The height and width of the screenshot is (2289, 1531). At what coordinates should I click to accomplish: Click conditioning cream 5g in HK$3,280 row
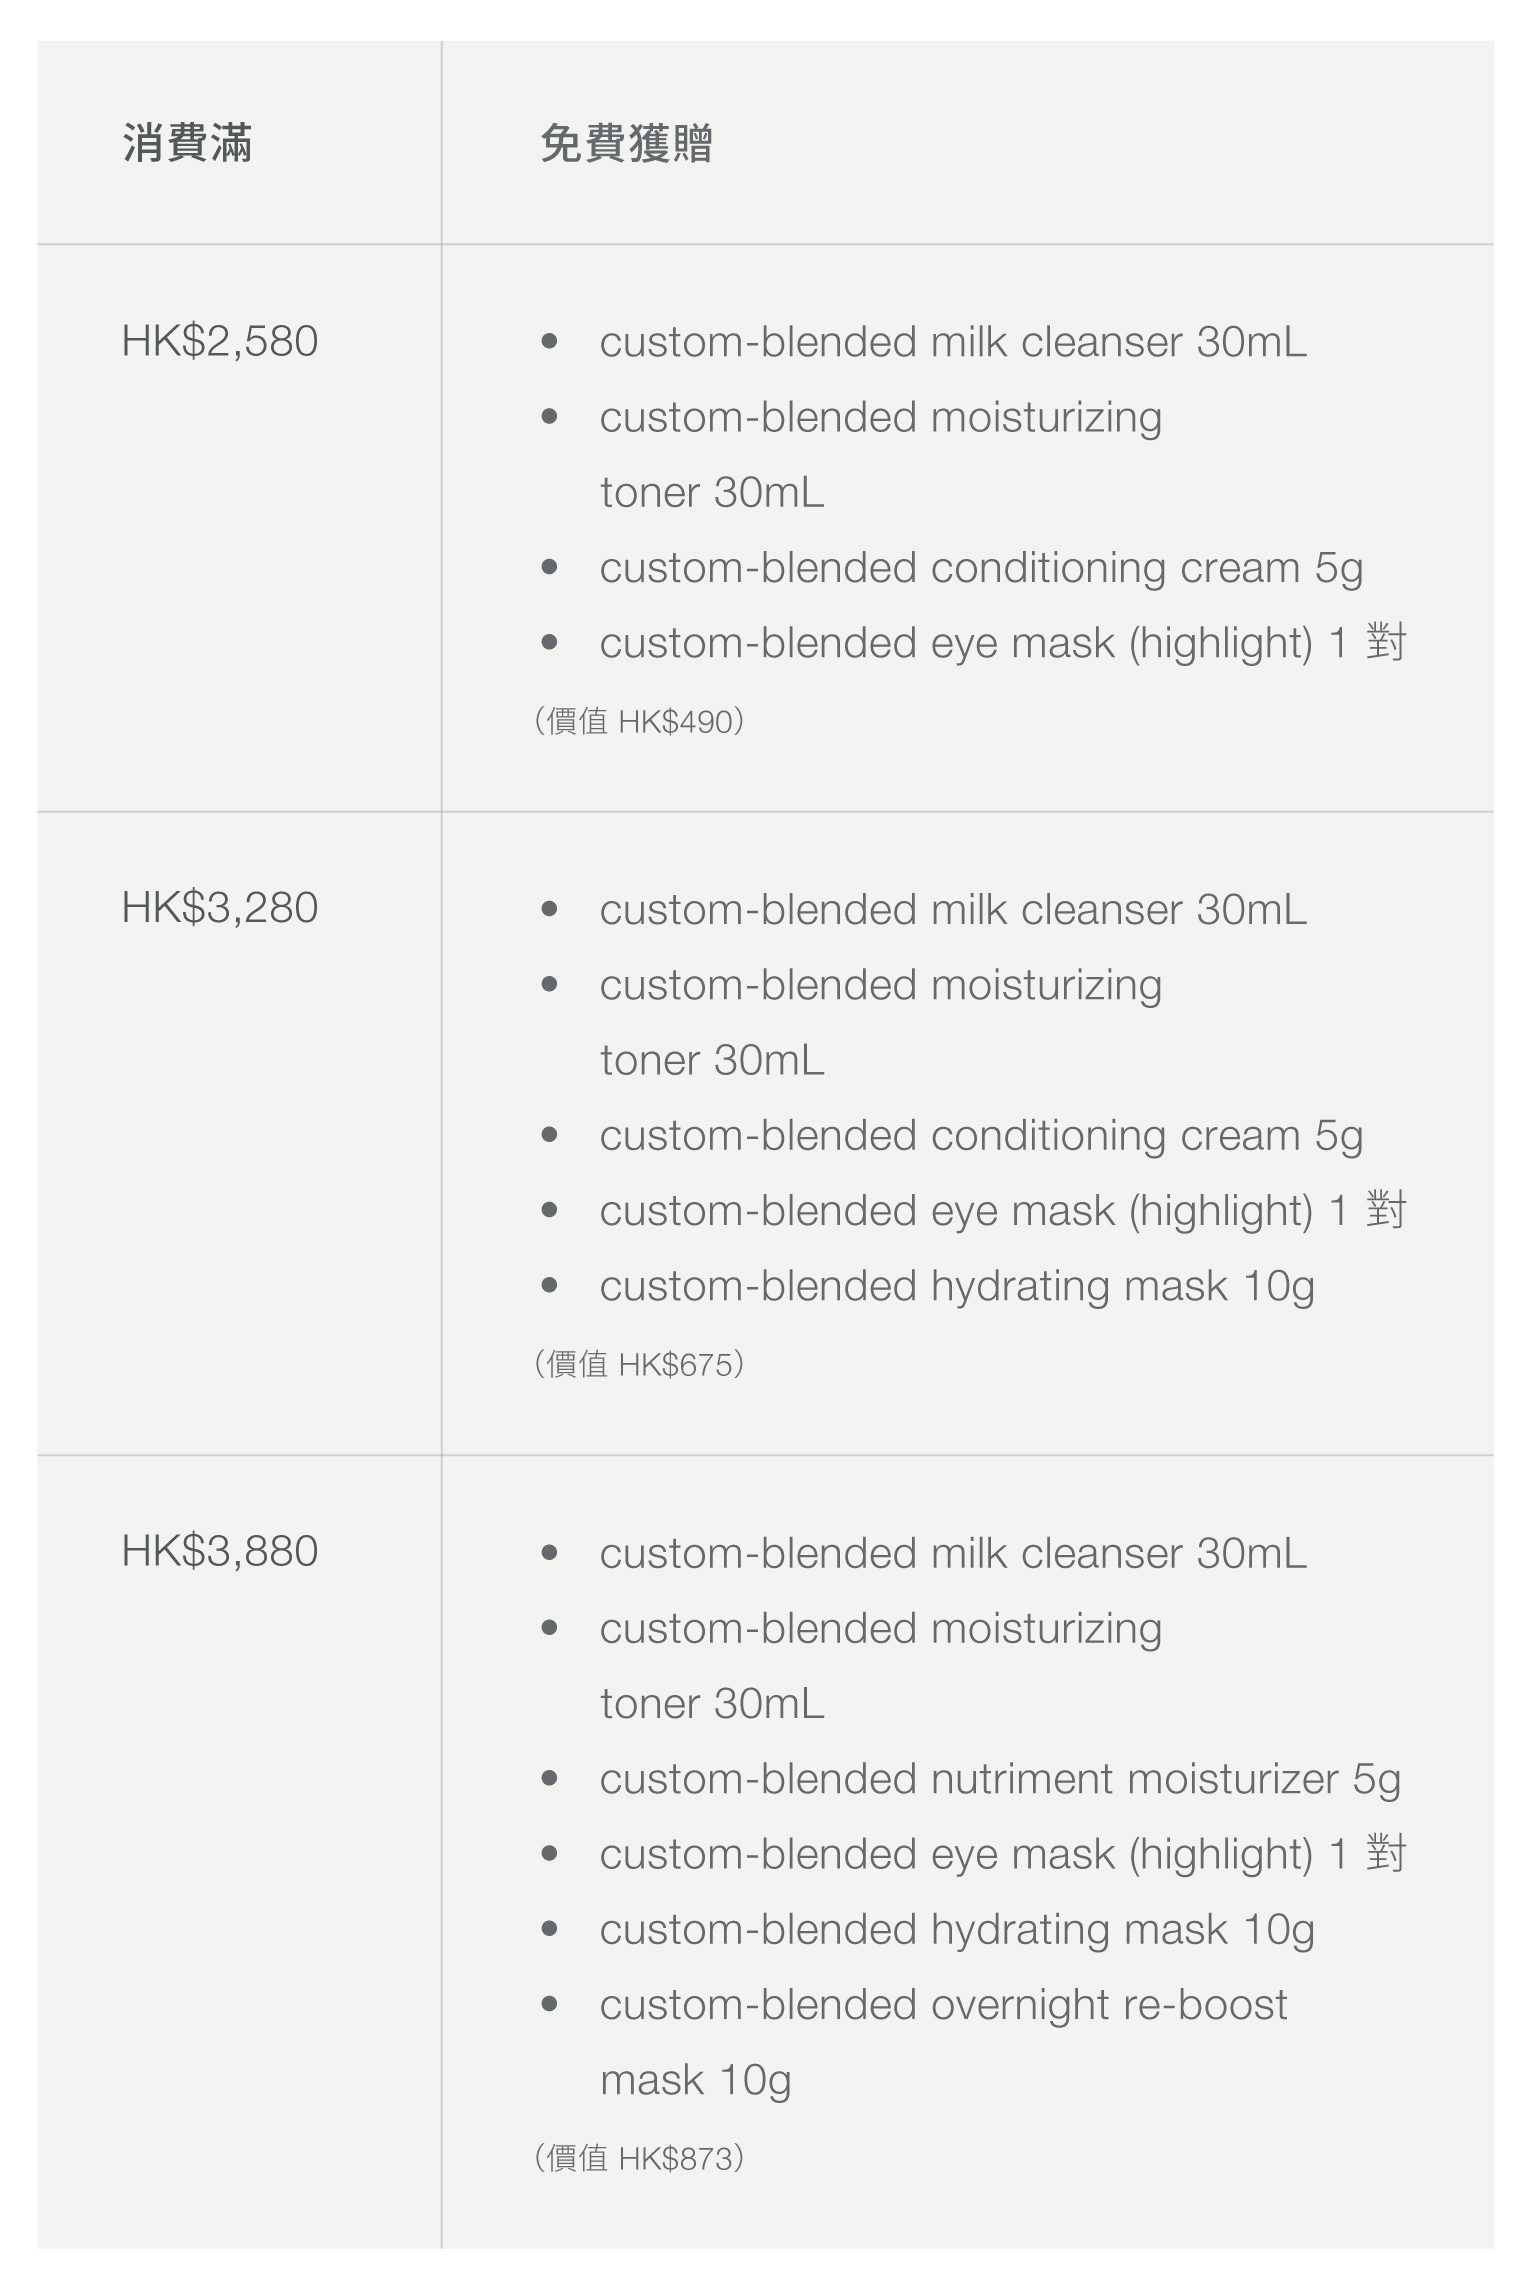click(980, 1136)
